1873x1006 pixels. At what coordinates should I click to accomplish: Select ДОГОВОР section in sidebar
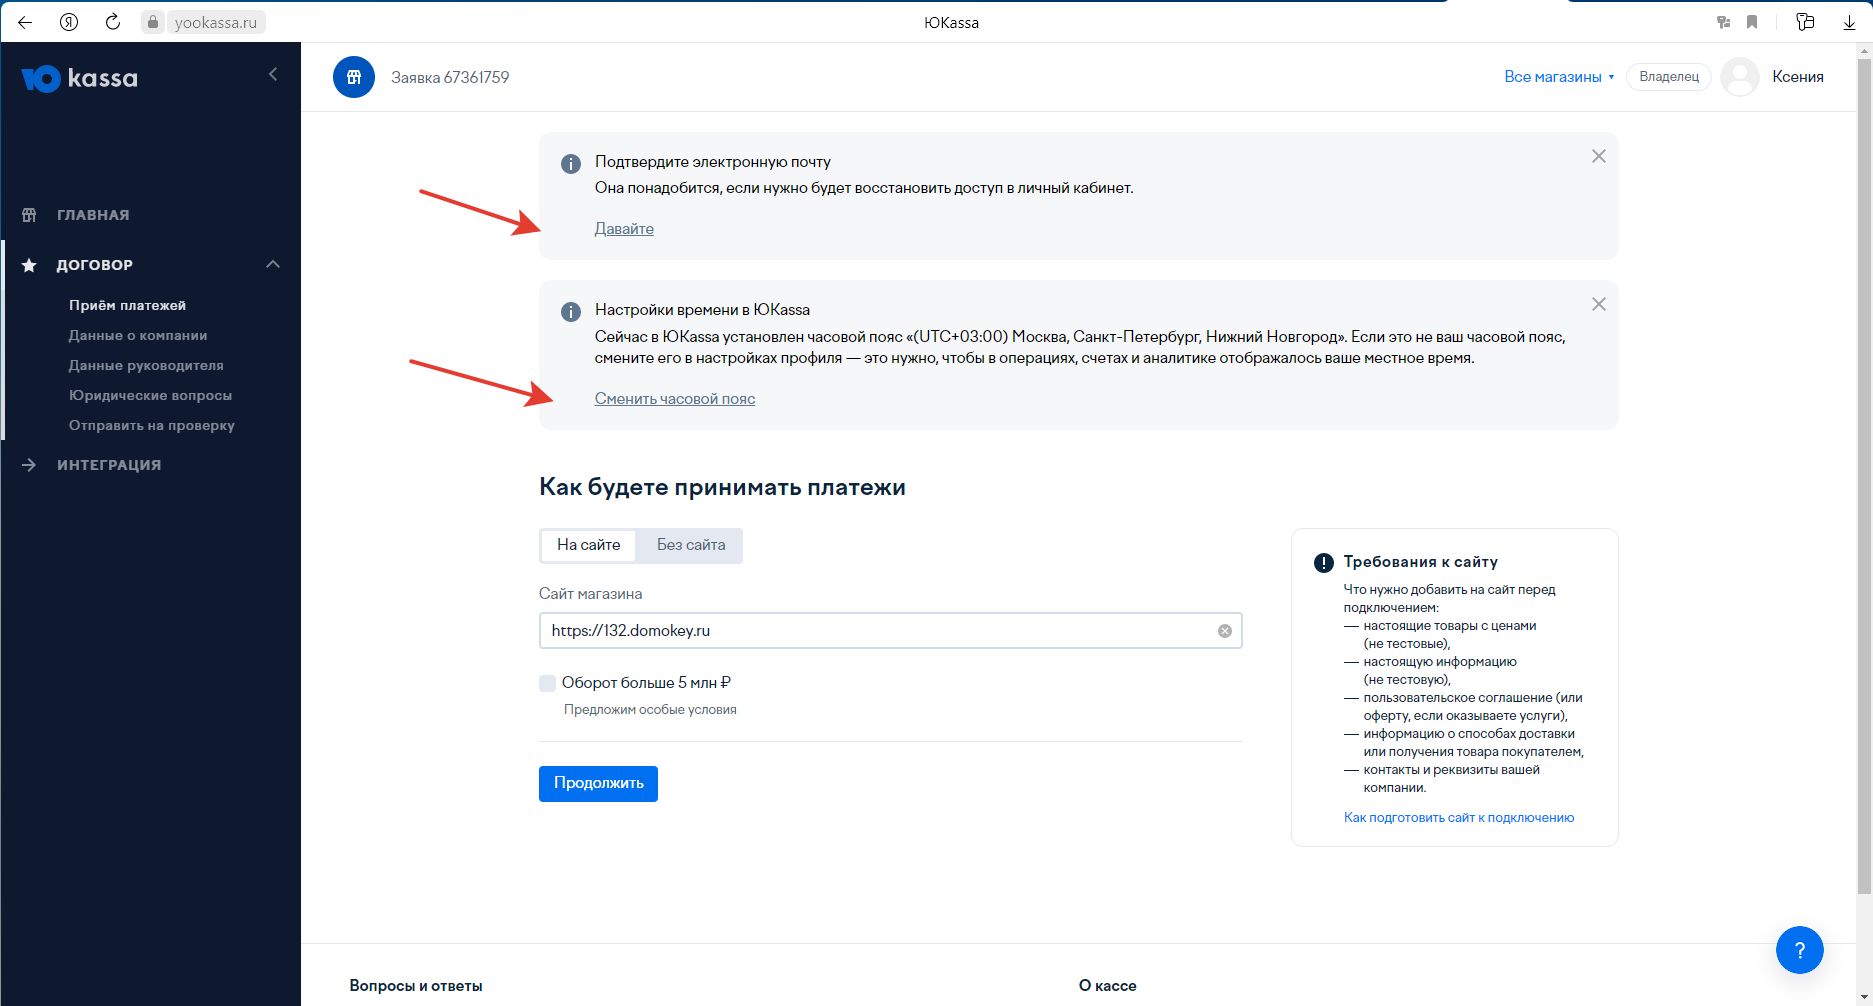point(95,265)
